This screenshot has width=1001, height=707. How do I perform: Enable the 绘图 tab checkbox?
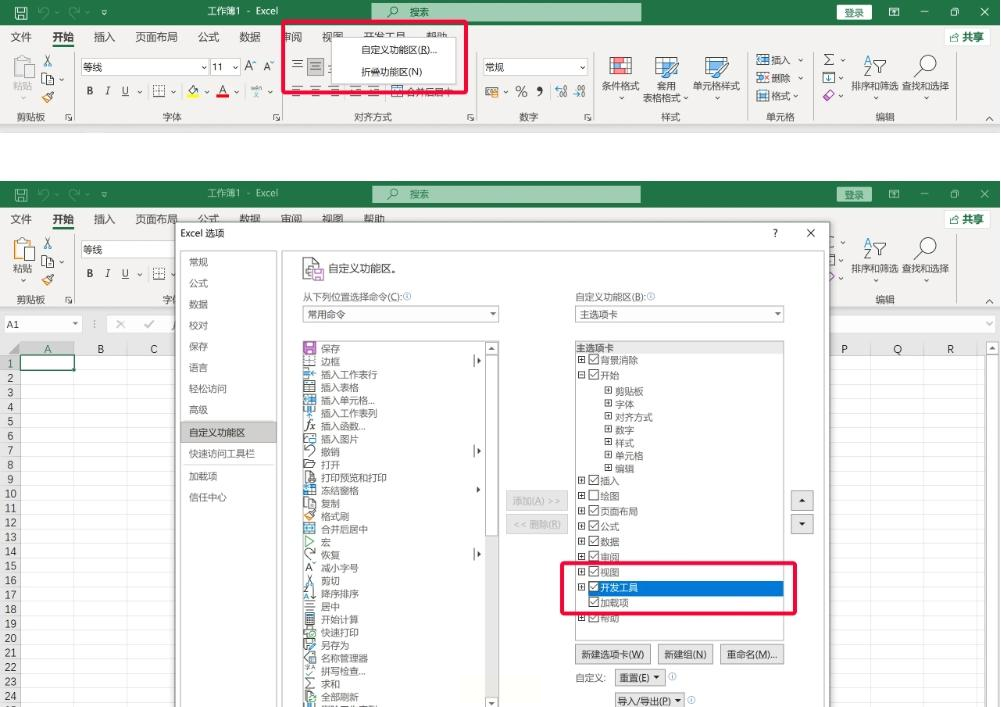(x=594, y=496)
